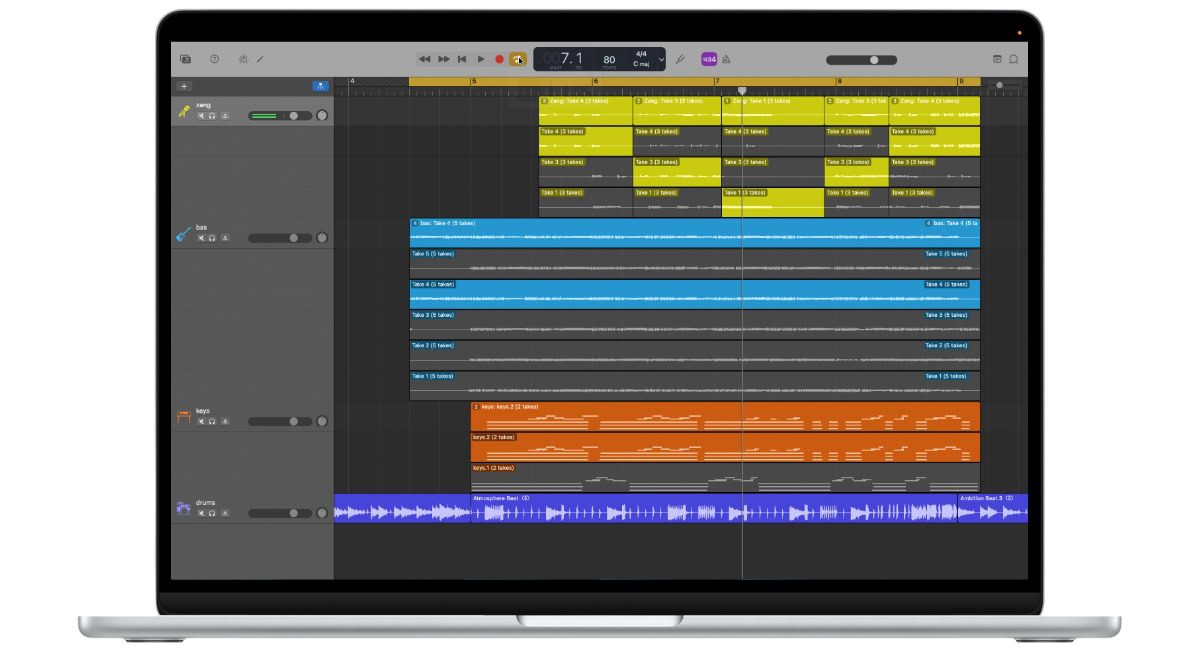Open take menu on bas Take 4 region

pyautogui.click(x=415, y=223)
